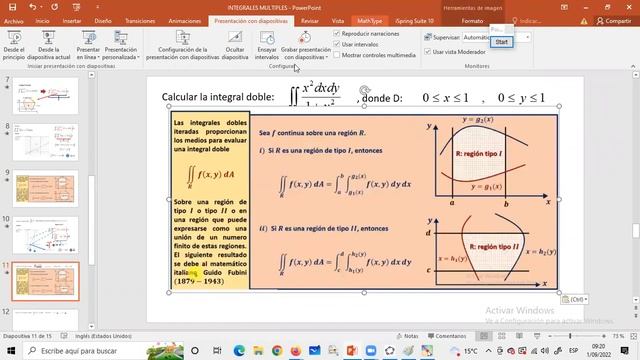Toggle Usar vista Moderador checkbox
The image size is (640, 360).
[x=427, y=52]
